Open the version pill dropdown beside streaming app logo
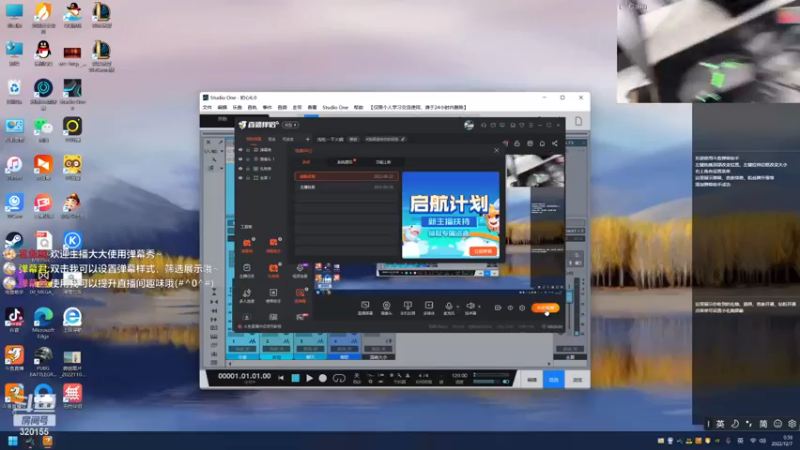This screenshot has height=450, width=800. coord(291,125)
